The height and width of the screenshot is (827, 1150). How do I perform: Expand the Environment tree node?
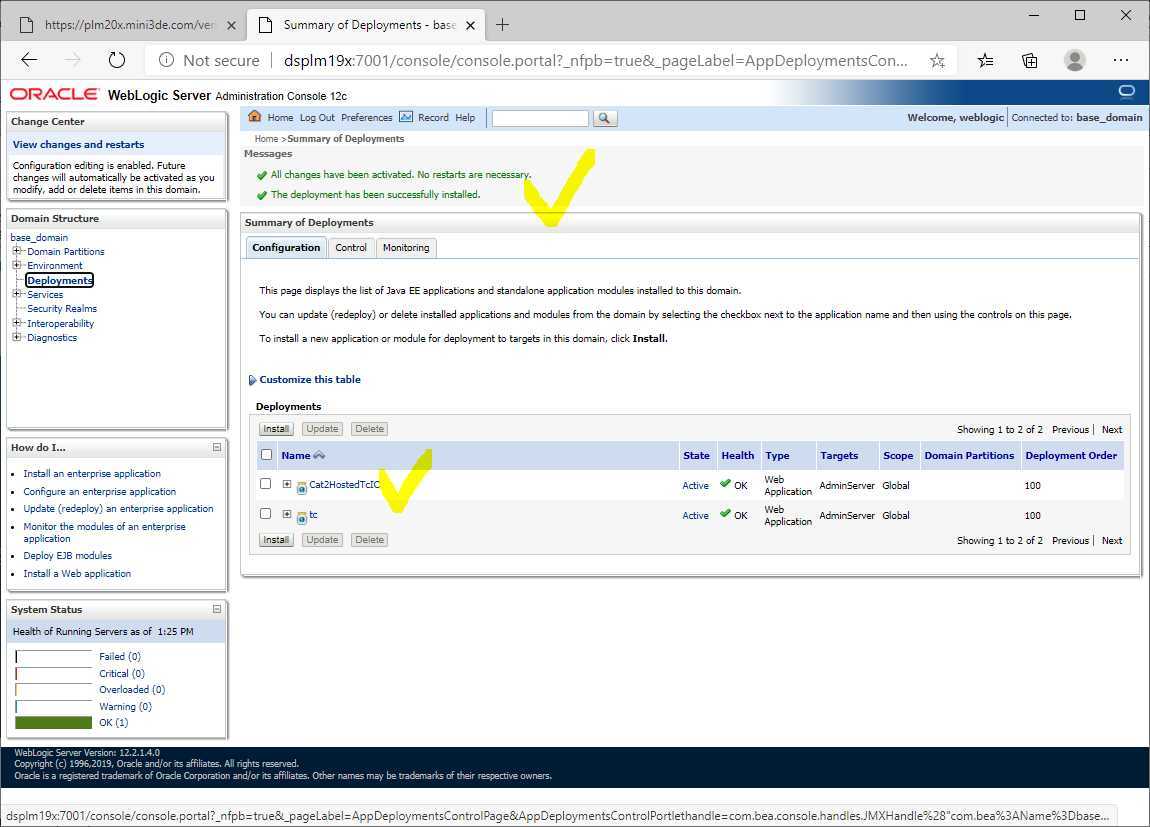(16, 266)
